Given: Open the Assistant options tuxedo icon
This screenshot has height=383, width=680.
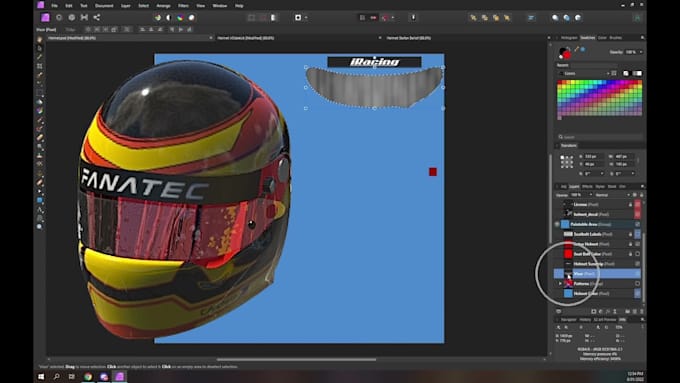Looking at the screenshot, I should click(x=413, y=17).
